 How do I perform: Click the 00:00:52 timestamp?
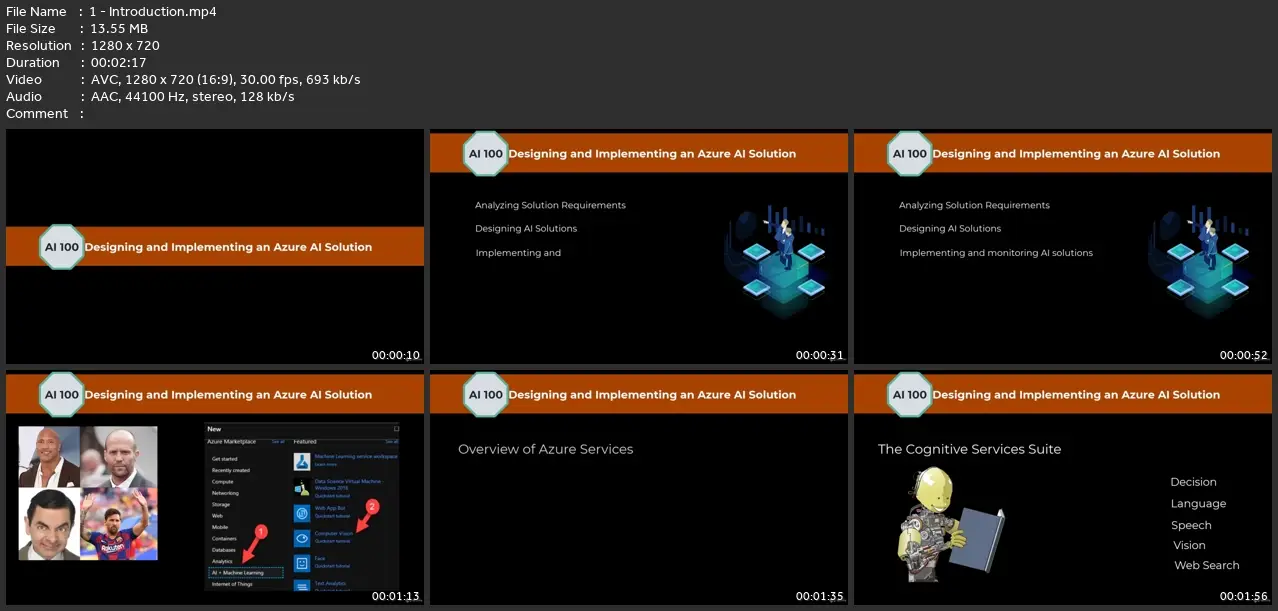(x=1244, y=355)
